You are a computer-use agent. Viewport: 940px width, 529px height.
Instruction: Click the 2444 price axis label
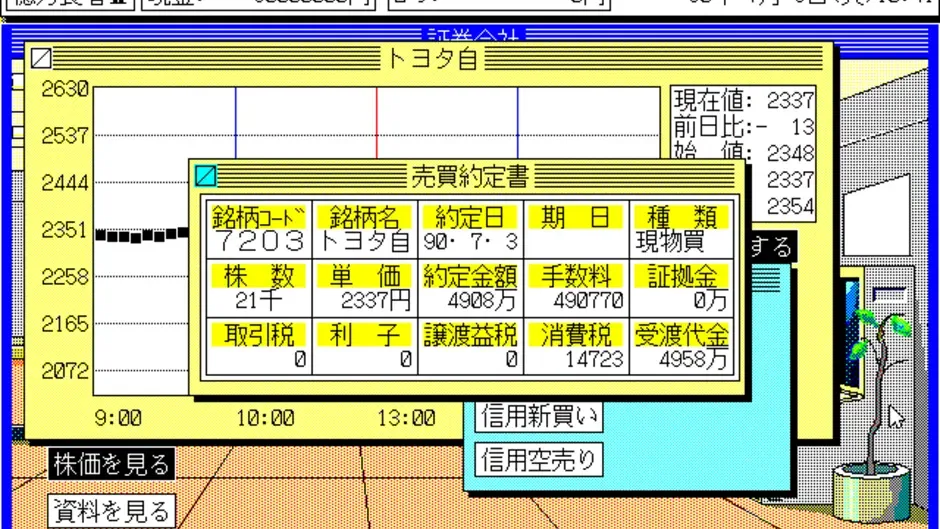click(65, 183)
